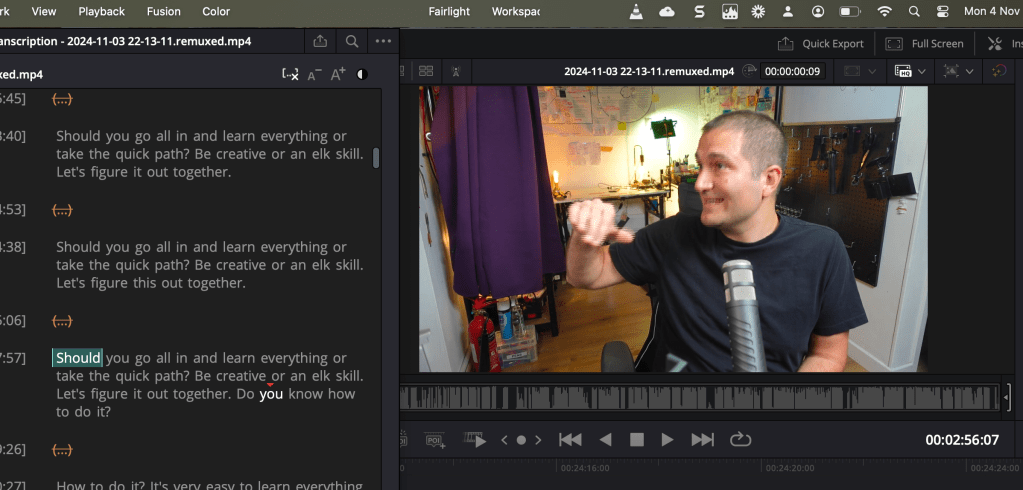Image resolution: width=1023 pixels, height=490 pixels.
Task: Jump to the first frame
Action: click(x=570, y=440)
